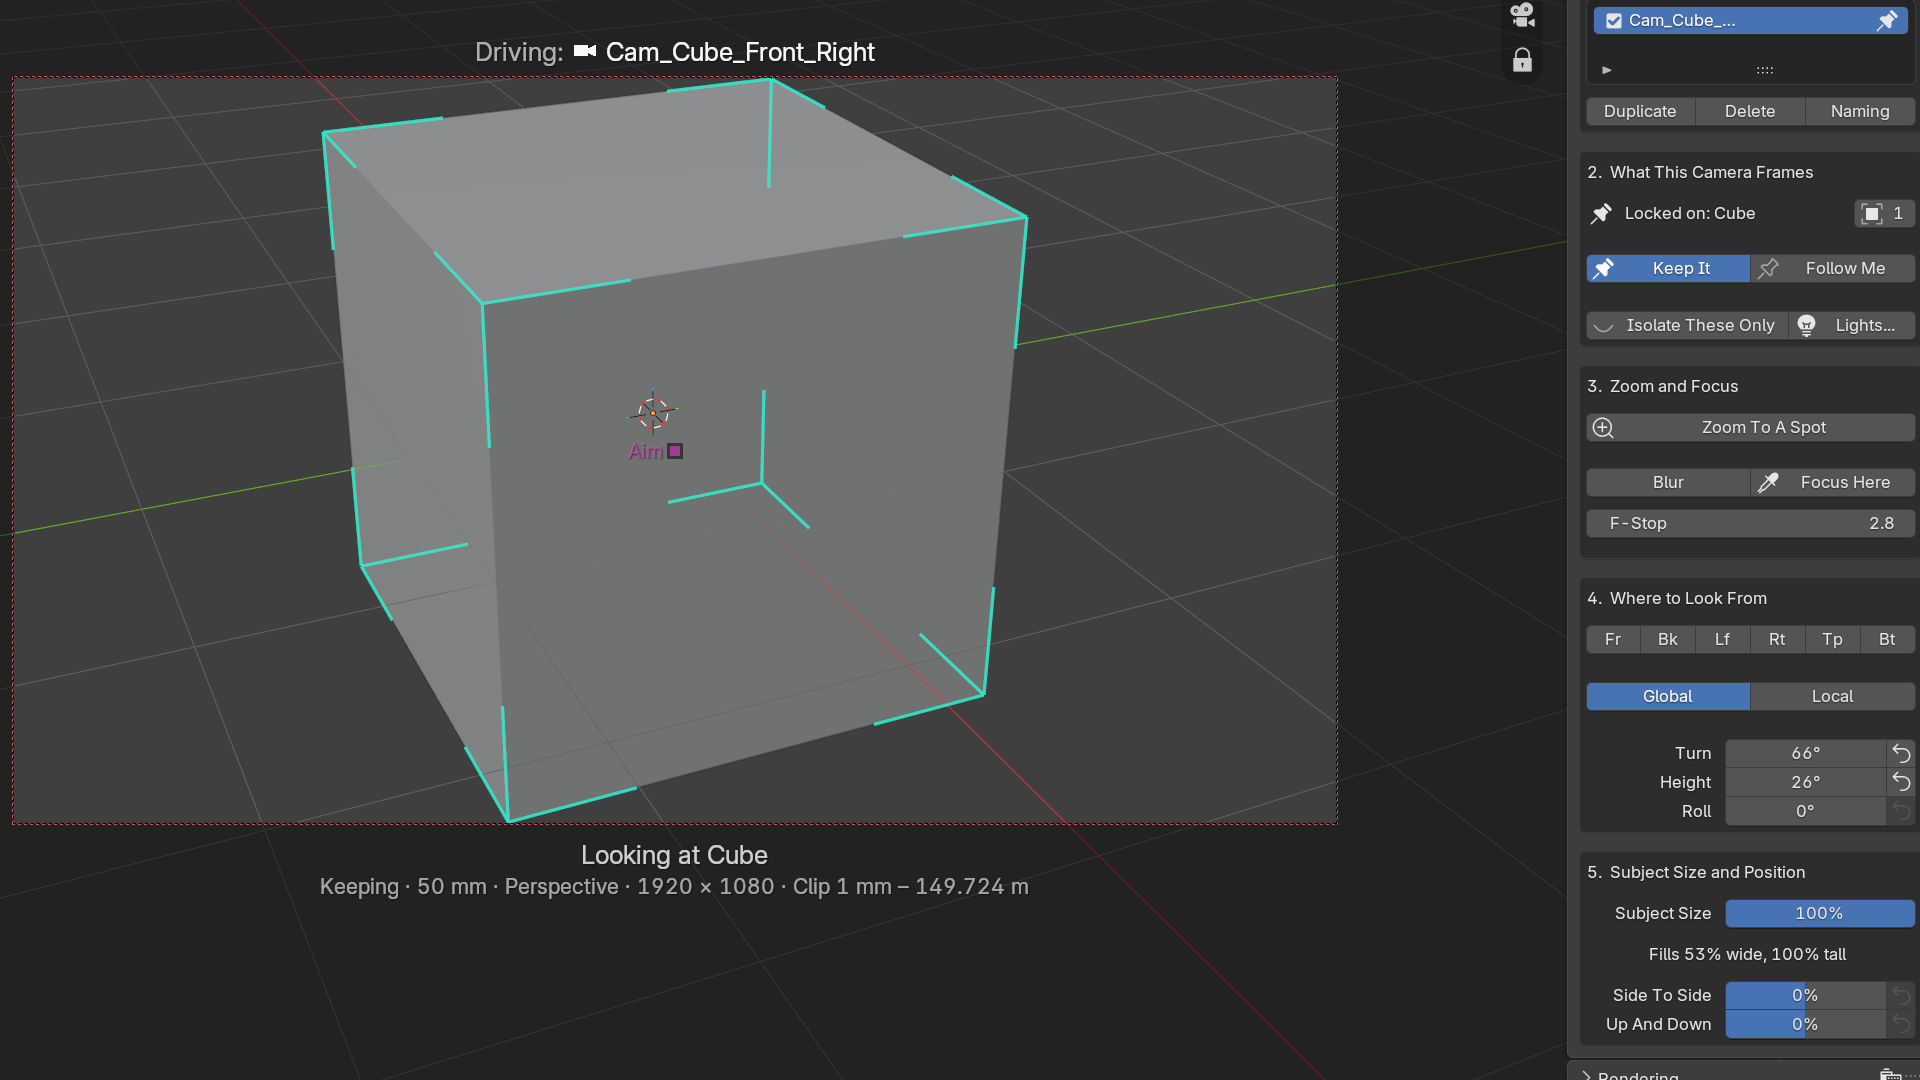The image size is (1920, 1080).
Task: Click the Aim target square marker
Action: click(x=675, y=451)
